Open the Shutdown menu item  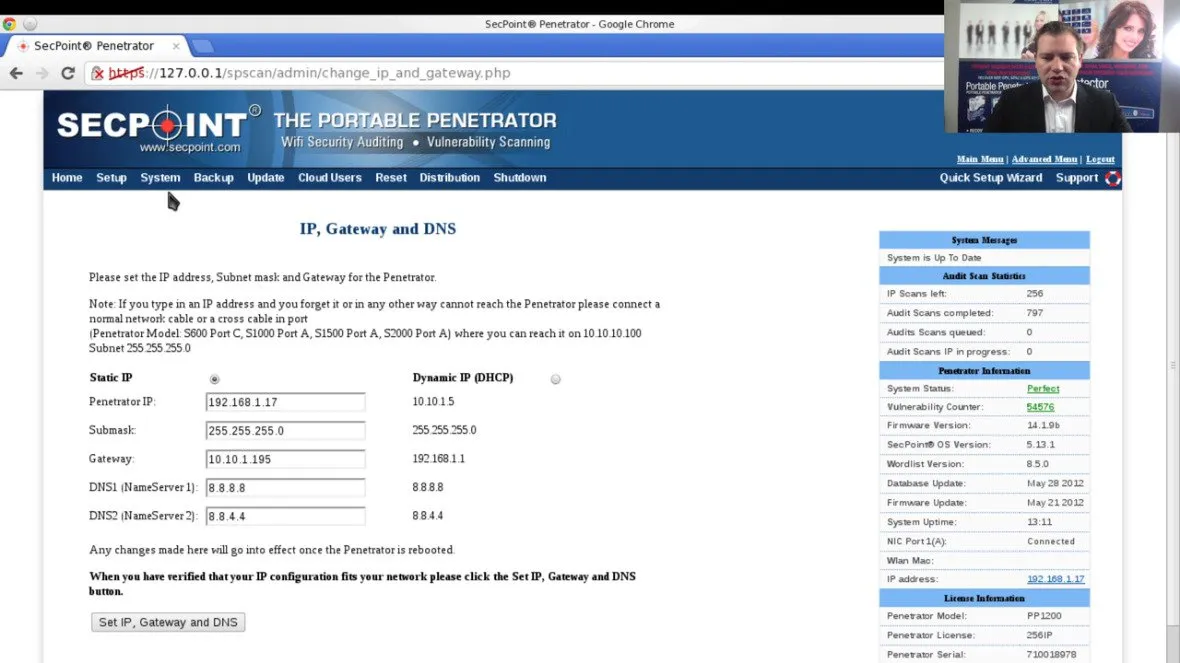pyautogui.click(x=520, y=178)
